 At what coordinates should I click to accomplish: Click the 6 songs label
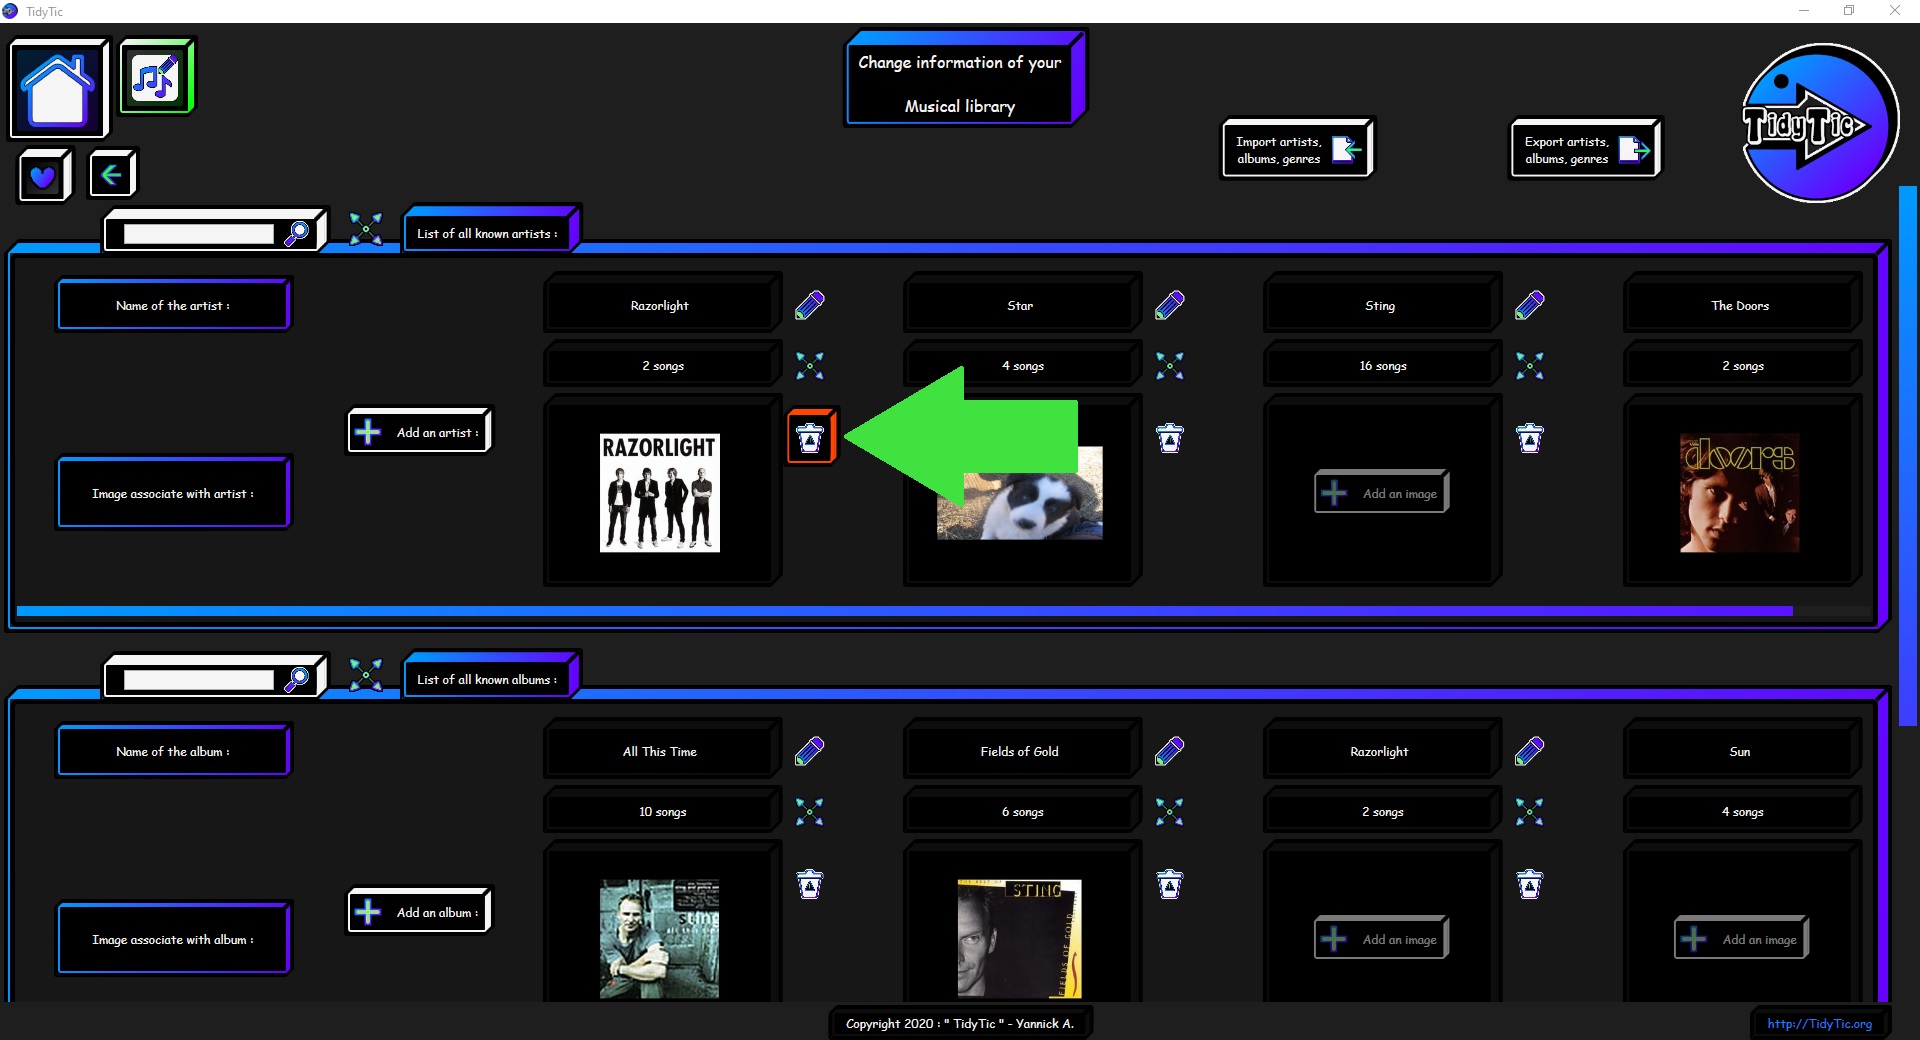[1021, 811]
